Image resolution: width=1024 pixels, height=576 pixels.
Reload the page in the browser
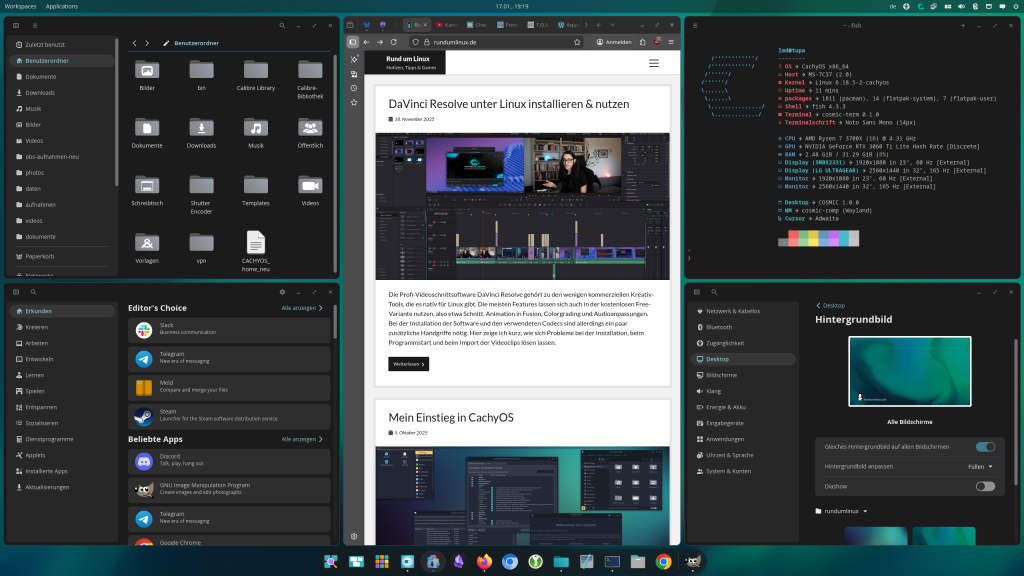pos(394,42)
